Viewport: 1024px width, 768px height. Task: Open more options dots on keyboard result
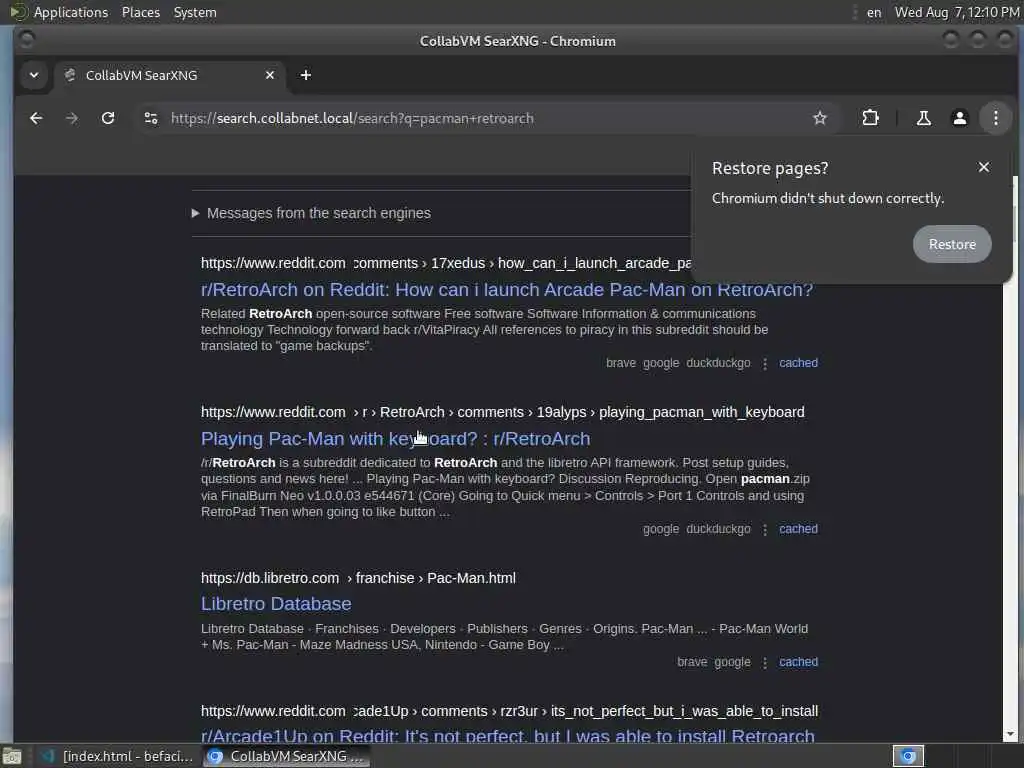pos(765,530)
